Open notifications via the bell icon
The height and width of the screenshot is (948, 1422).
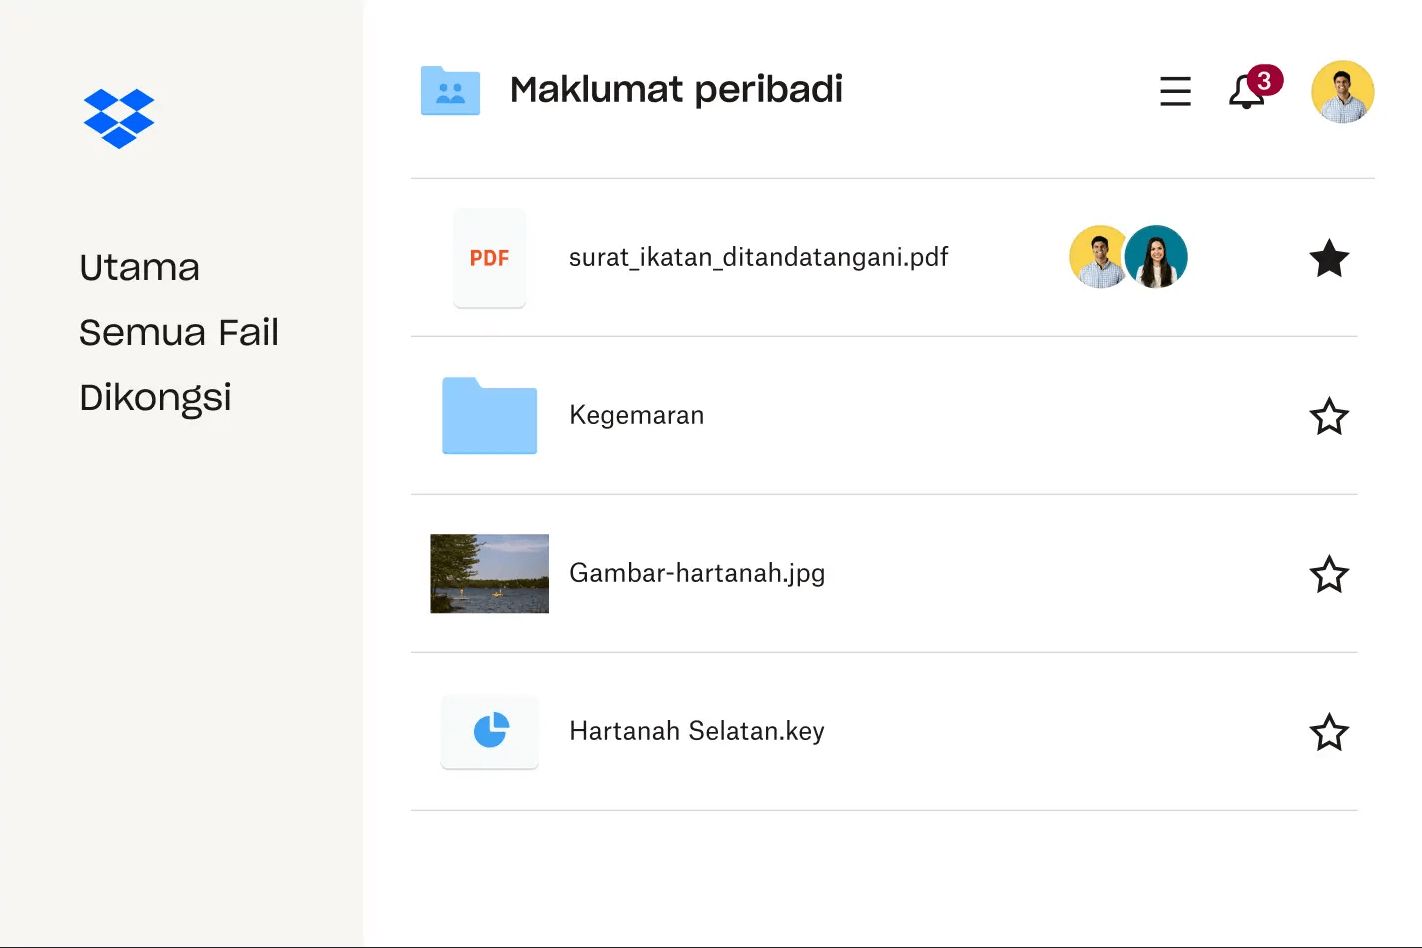tap(1244, 94)
